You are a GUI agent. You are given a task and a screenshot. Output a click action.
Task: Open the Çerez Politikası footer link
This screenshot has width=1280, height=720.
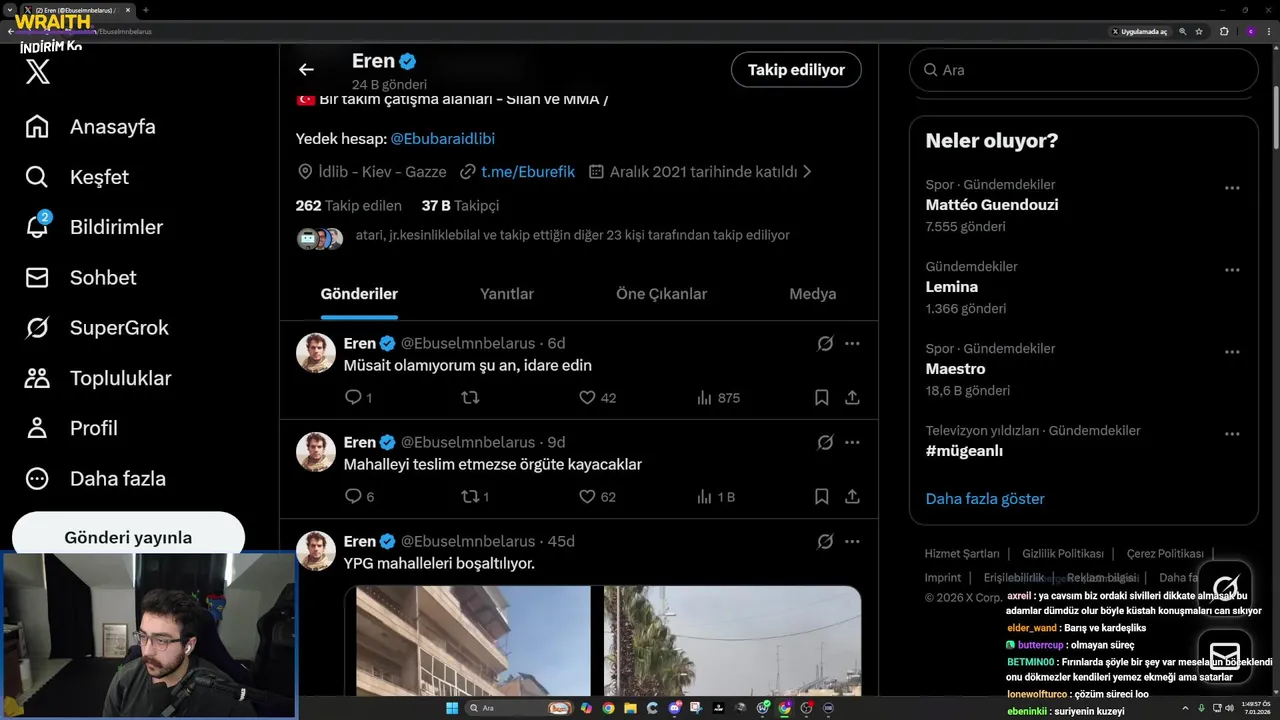1165,554
